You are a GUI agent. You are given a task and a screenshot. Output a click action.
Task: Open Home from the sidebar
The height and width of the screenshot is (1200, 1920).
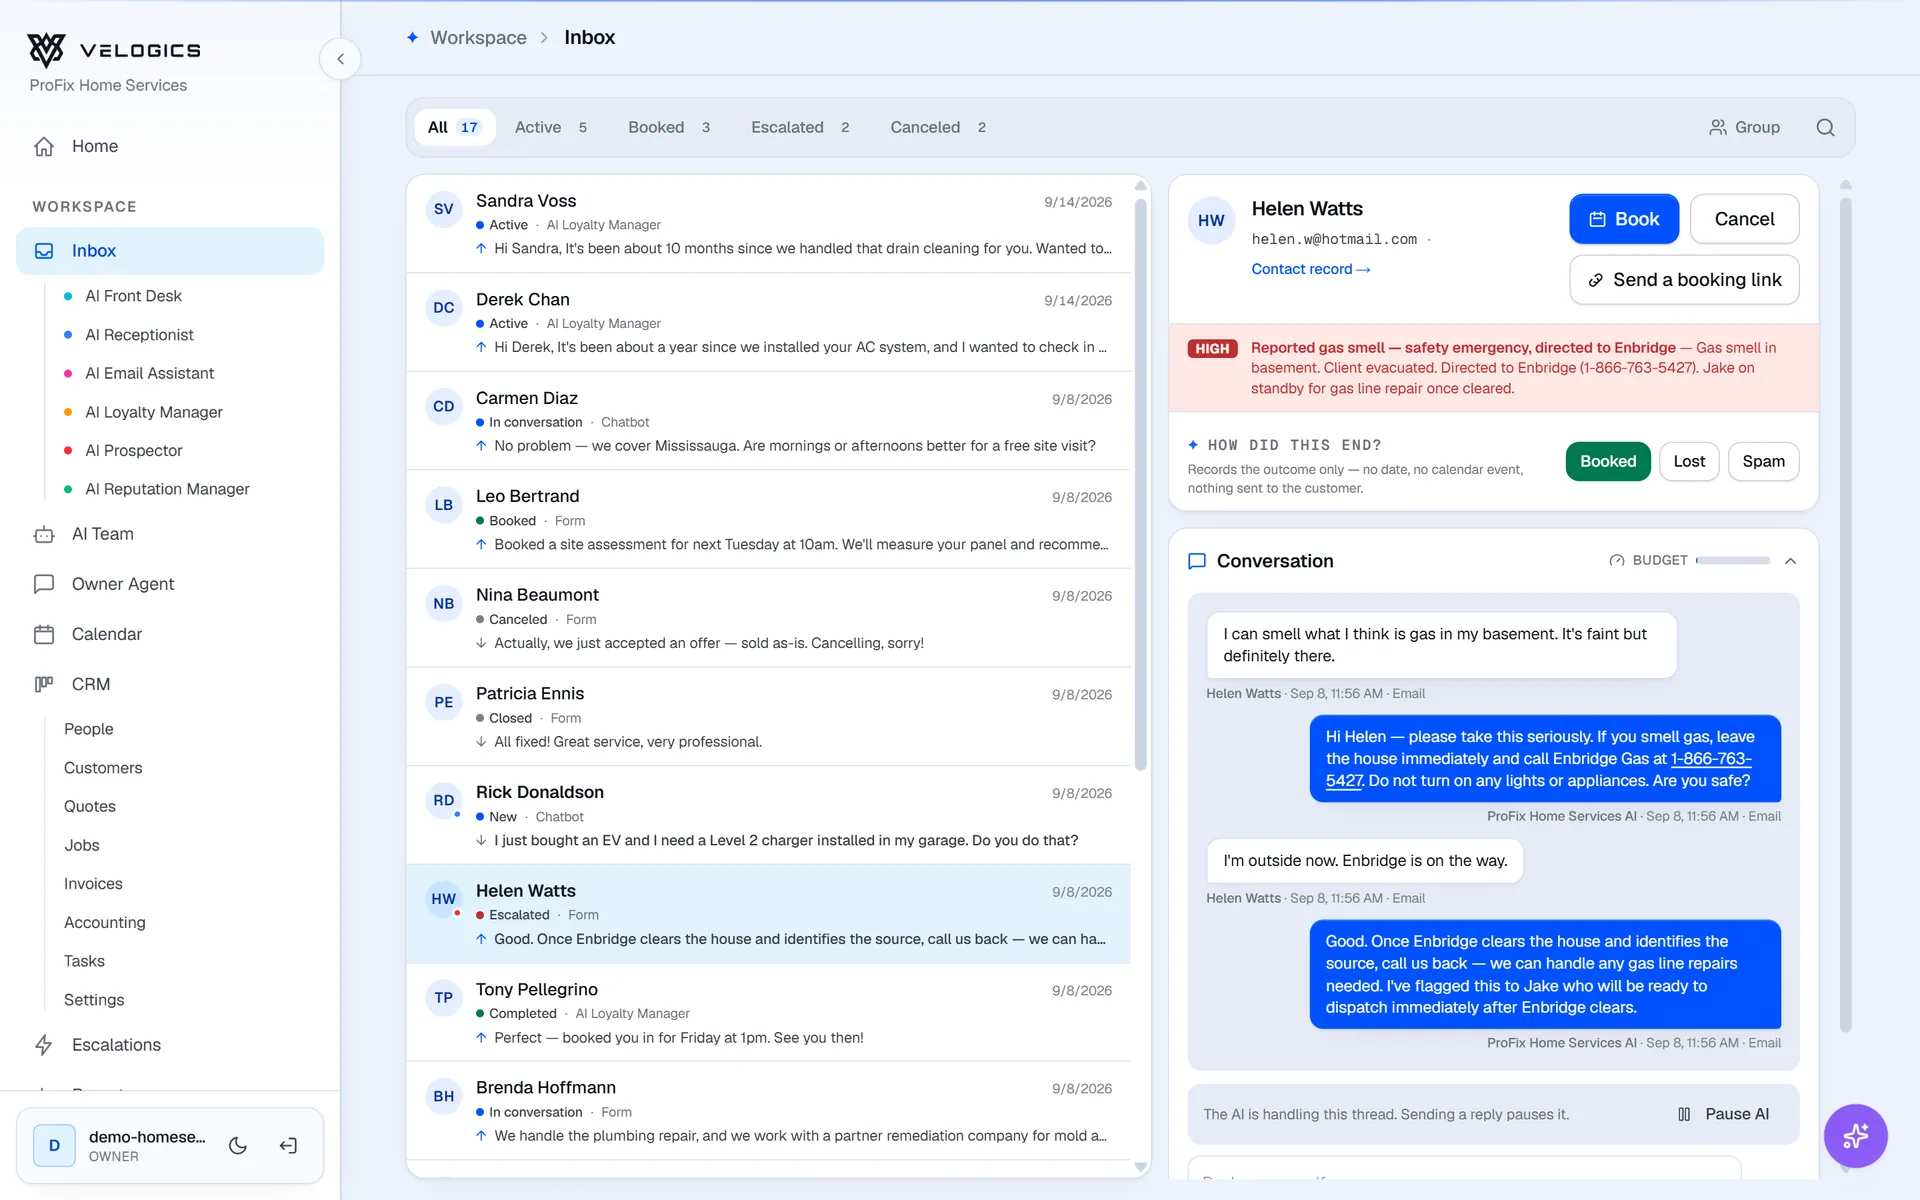point(170,146)
